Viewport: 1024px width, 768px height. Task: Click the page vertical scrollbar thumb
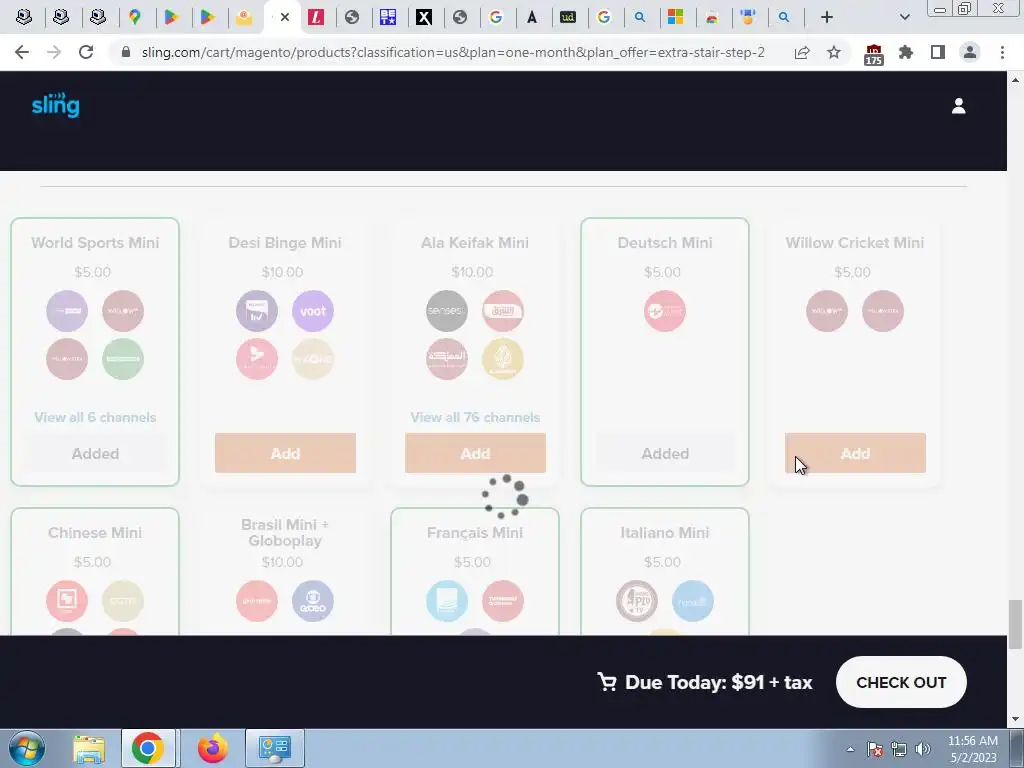(1015, 625)
